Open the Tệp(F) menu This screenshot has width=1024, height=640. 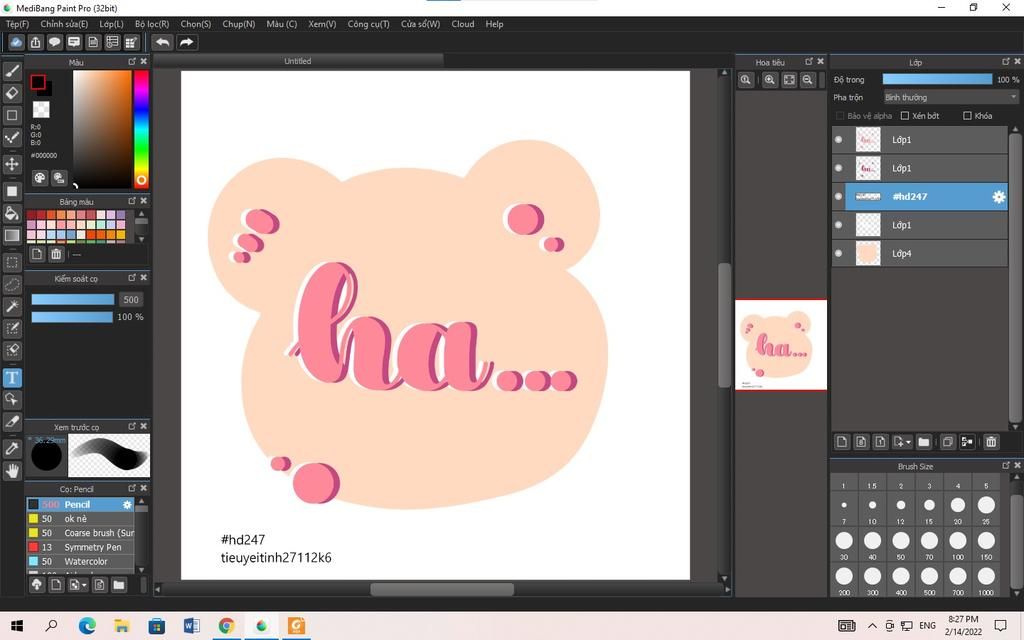coord(18,24)
